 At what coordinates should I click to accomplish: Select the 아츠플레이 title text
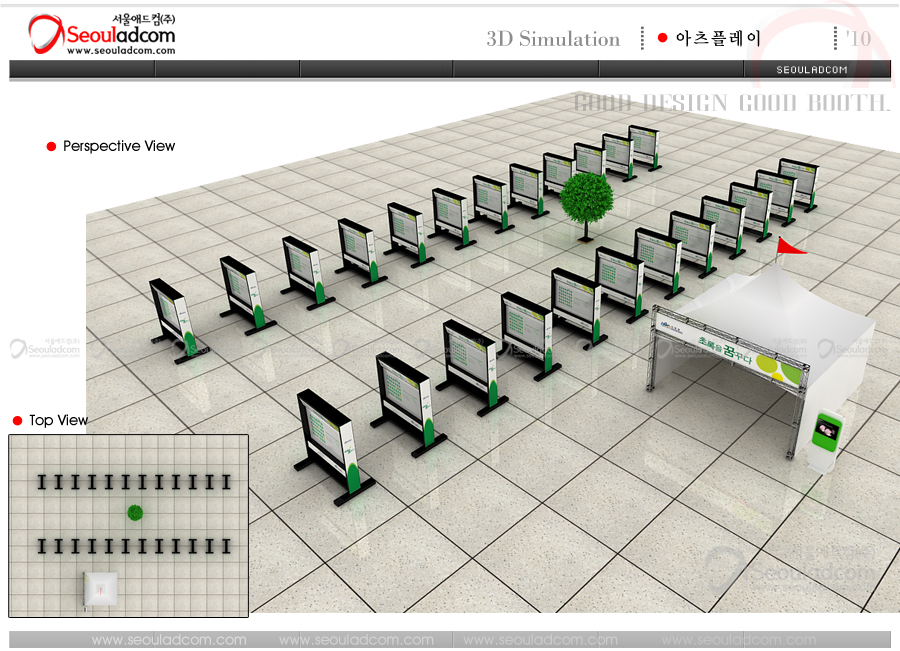pyautogui.click(x=718, y=38)
